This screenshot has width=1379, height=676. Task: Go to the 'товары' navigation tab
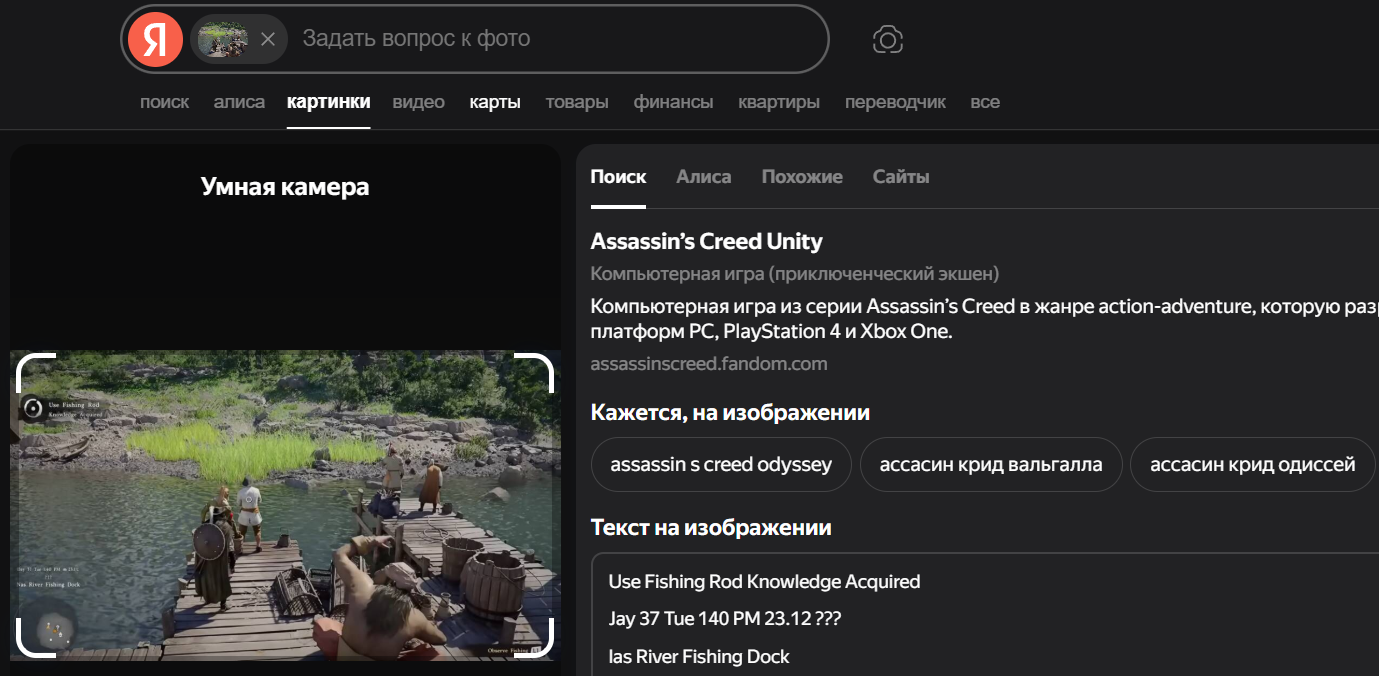click(x=577, y=102)
